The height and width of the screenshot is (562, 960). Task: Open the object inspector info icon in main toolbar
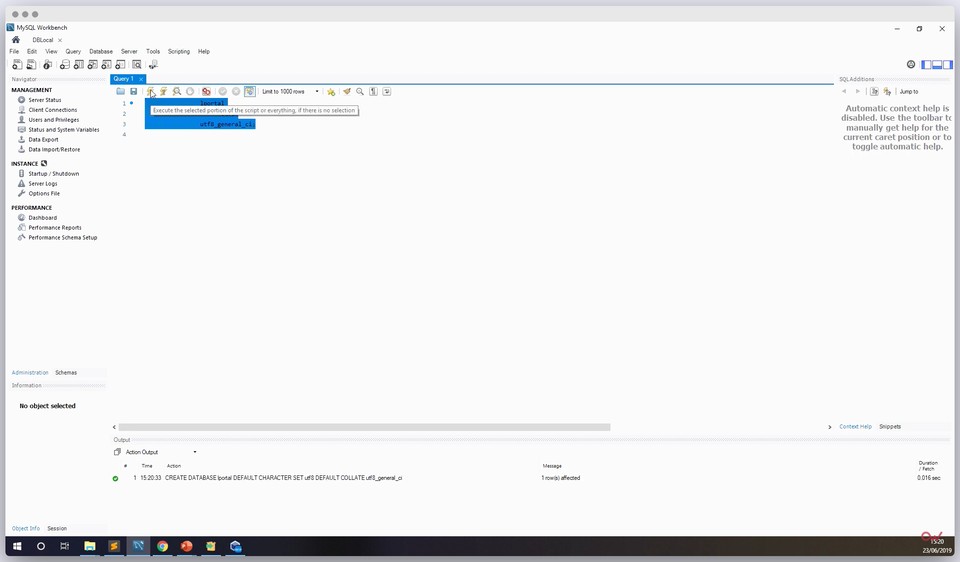pos(47,64)
